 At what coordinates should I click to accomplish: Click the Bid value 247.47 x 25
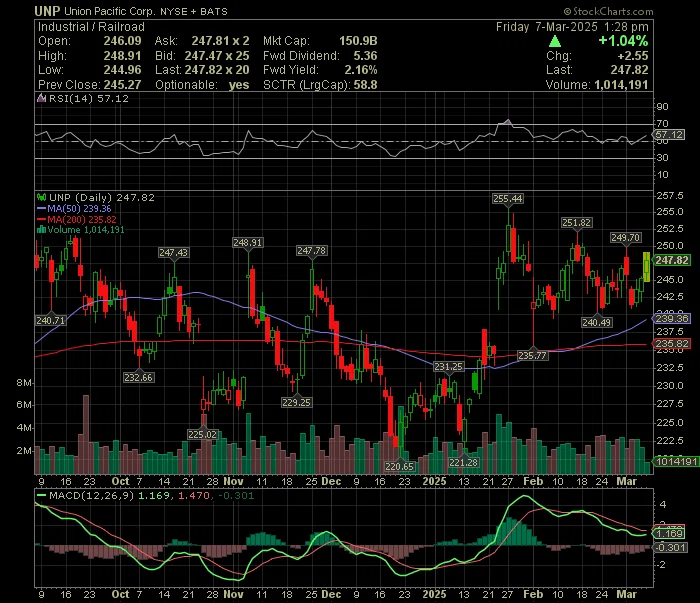click(x=217, y=56)
